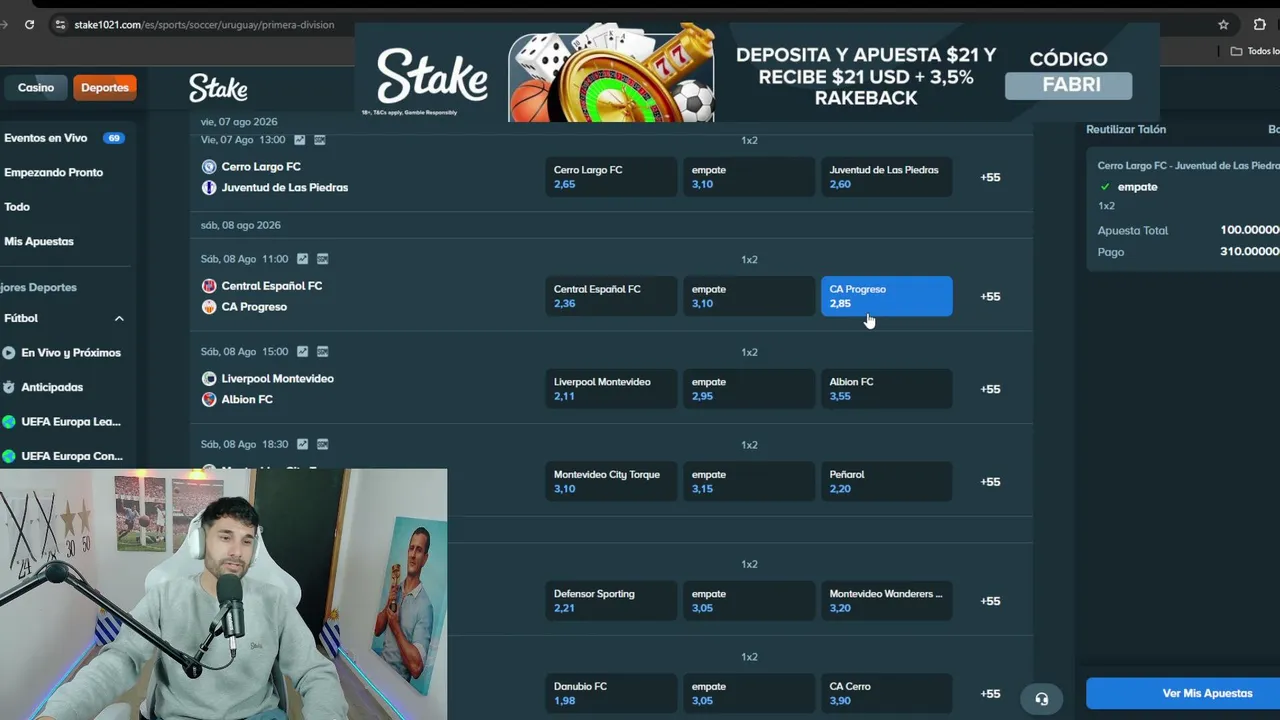The height and width of the screenshot is (720, 1280).
Task: Open the Cerro Largo FC team name link
Action: [x=261, y=167]
